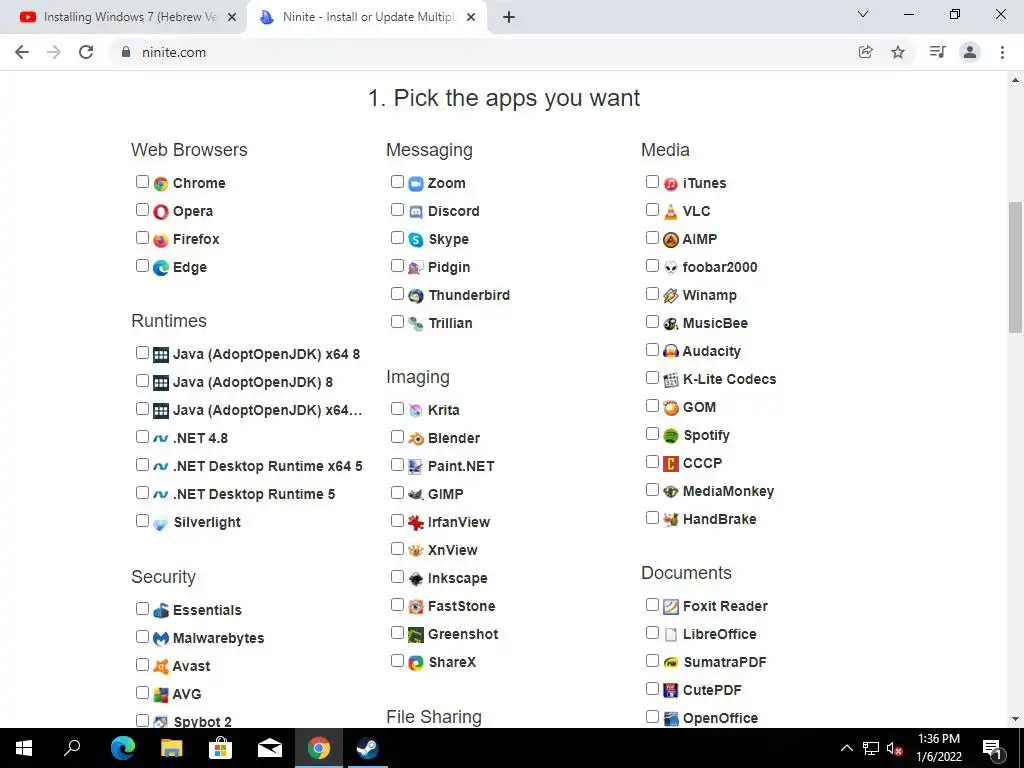The height and width of the screenshot is (768, 1024).
Task: Click the Inkscape logo icon
Action: 416,579
